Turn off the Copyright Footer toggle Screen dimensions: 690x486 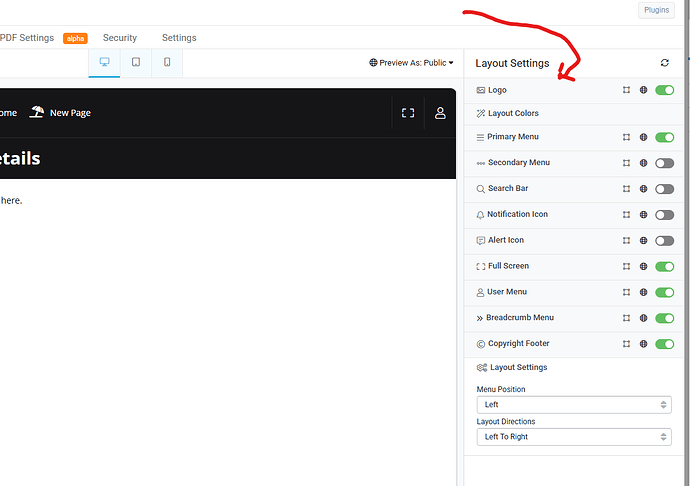(664, 344)
